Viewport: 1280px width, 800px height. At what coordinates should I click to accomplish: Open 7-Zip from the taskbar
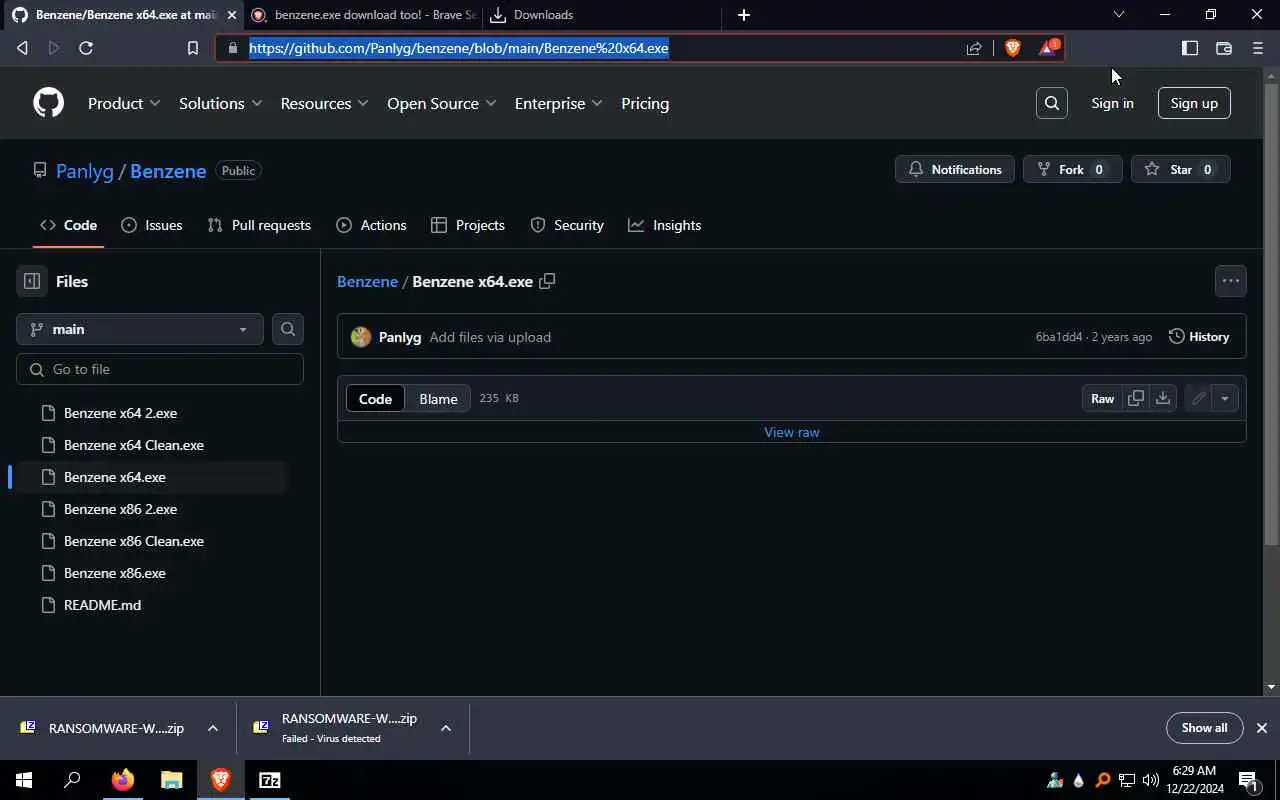(x=270, y=780)
